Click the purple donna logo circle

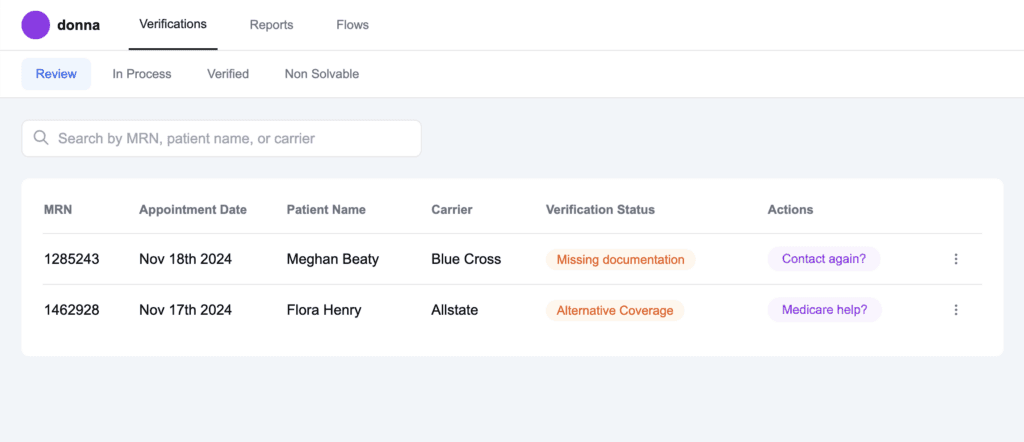click(36, 25)
